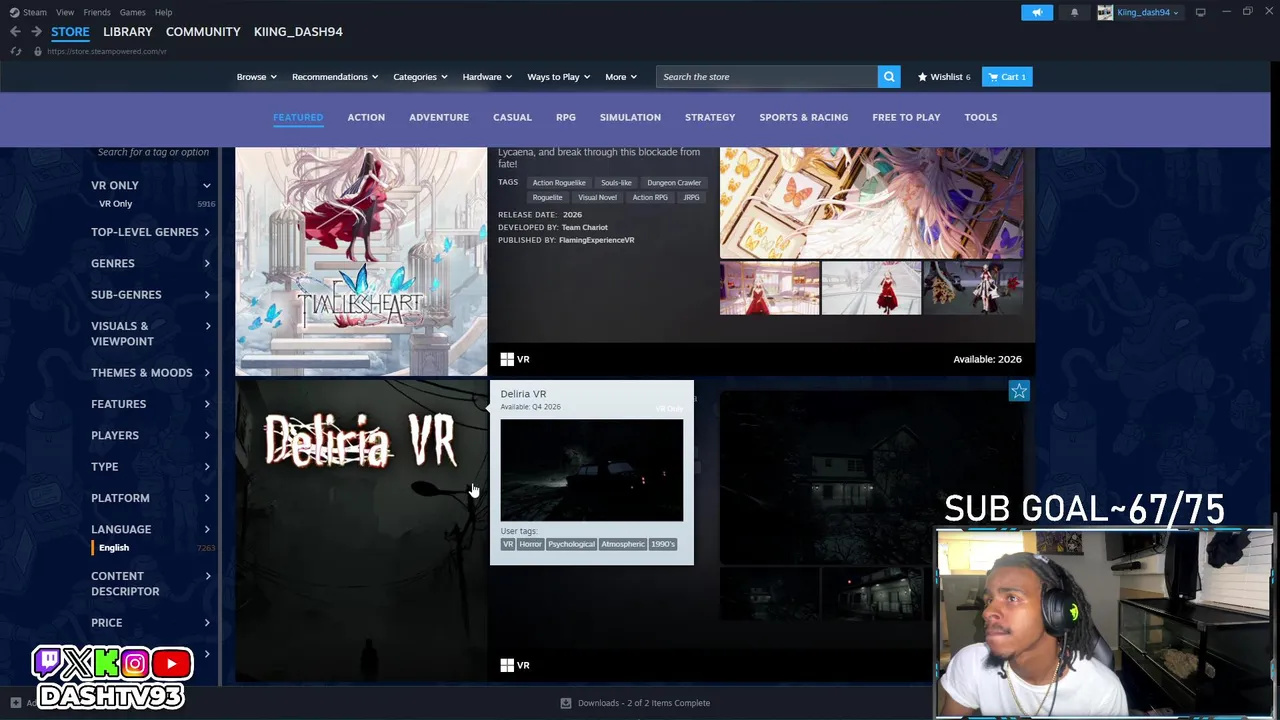Toggle the English language filter

coord(113,548)
